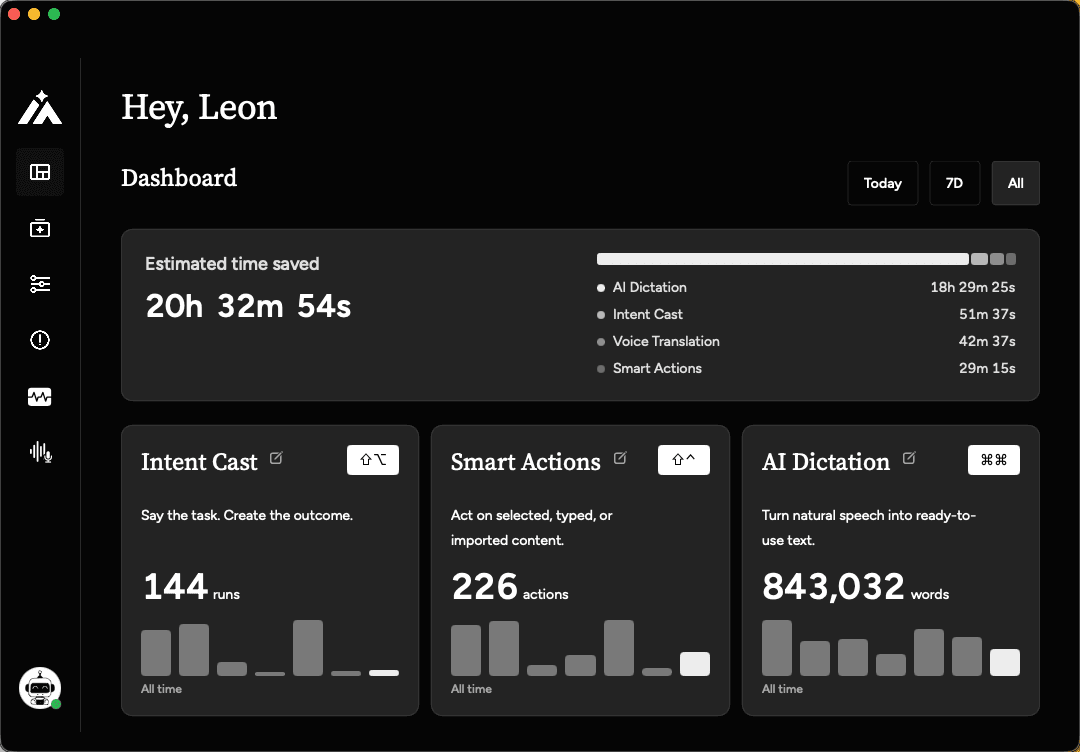
Task: Open the exclamation alert sidebar icon
Action: 40,340
